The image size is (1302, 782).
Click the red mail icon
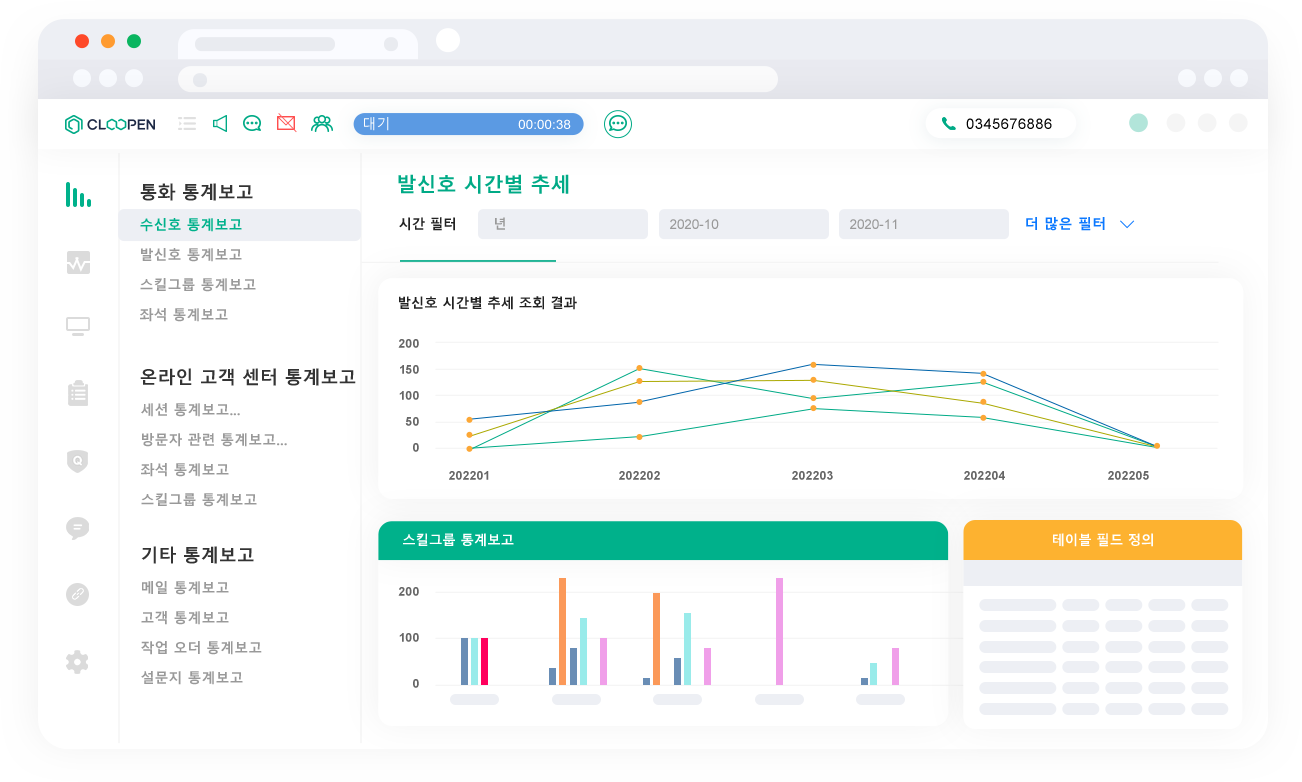286,124
